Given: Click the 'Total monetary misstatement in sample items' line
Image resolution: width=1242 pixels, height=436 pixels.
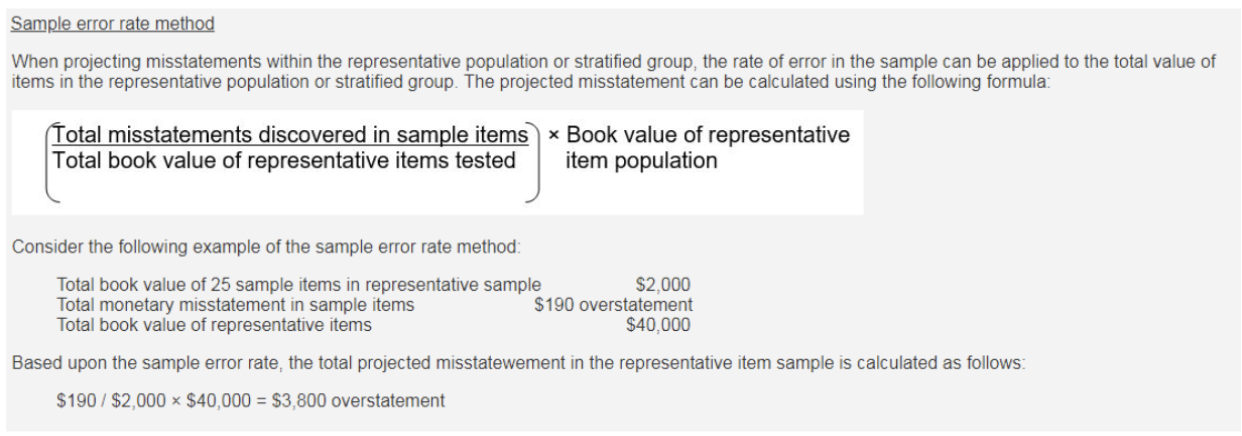Looking at the screenshot, I should [235, 305].
